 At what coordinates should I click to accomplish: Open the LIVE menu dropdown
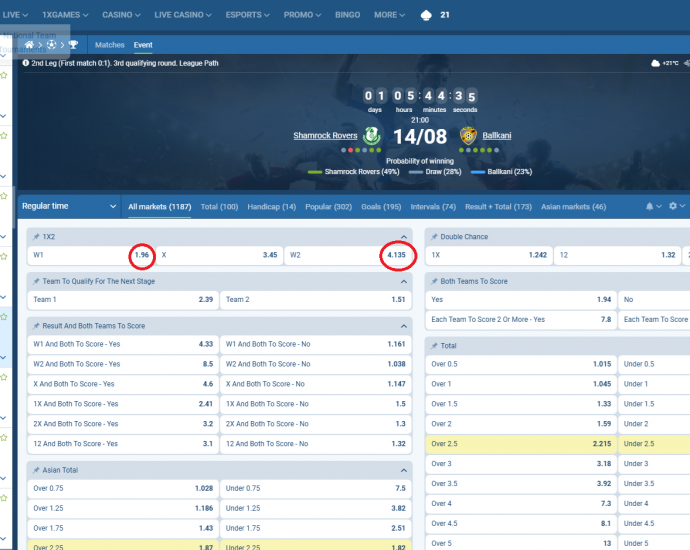[15, 15]
